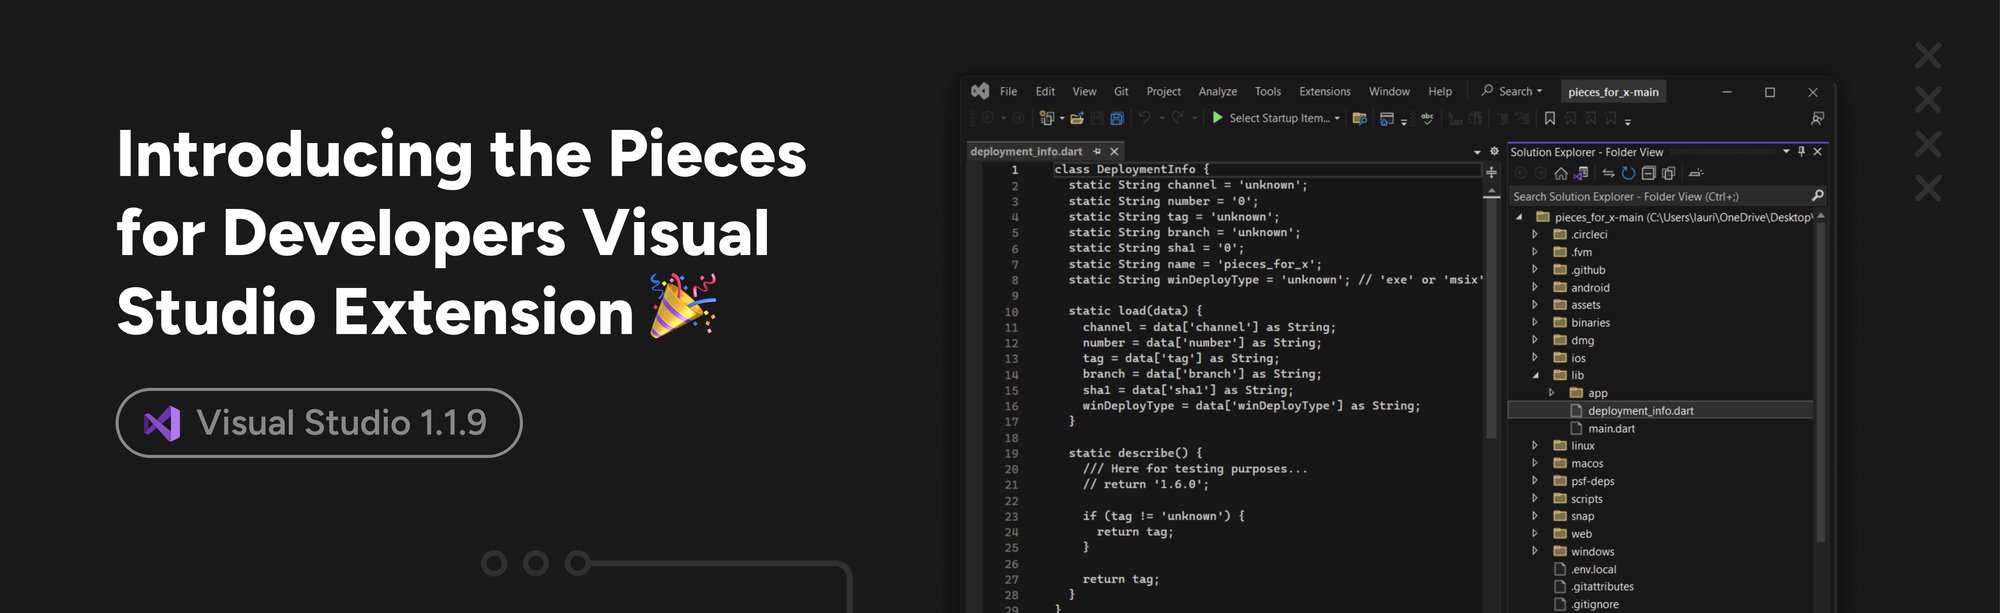Toggle Show All Files in Solution Explorer
This screenshot has width=2000, height=613.
click(x=1668, y=173)
